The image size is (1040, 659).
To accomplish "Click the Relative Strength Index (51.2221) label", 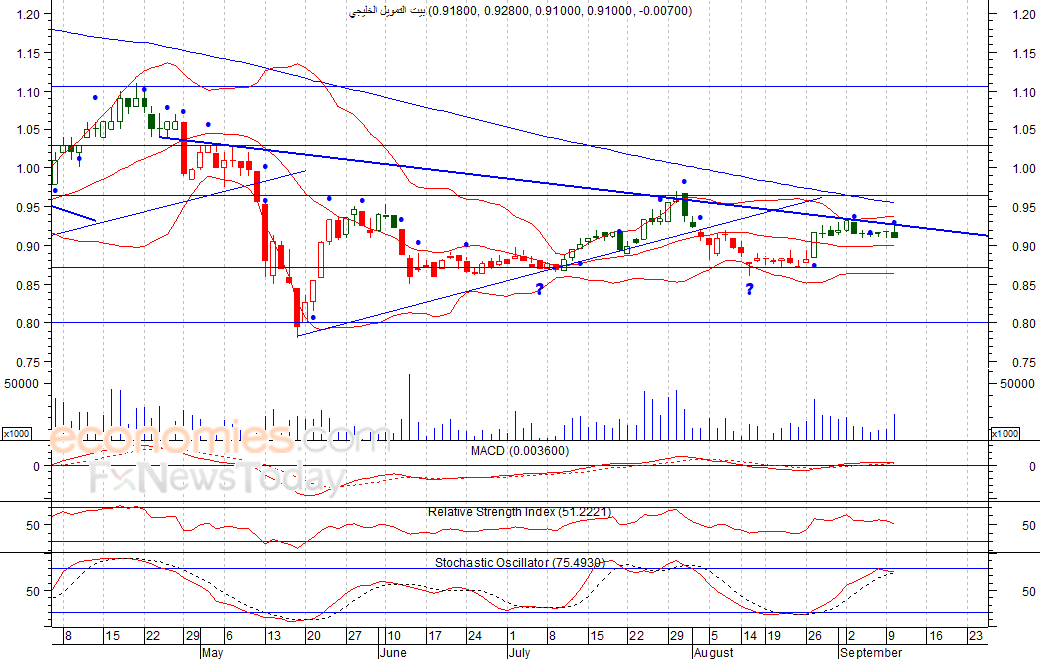I will click(x=519, y=512).
